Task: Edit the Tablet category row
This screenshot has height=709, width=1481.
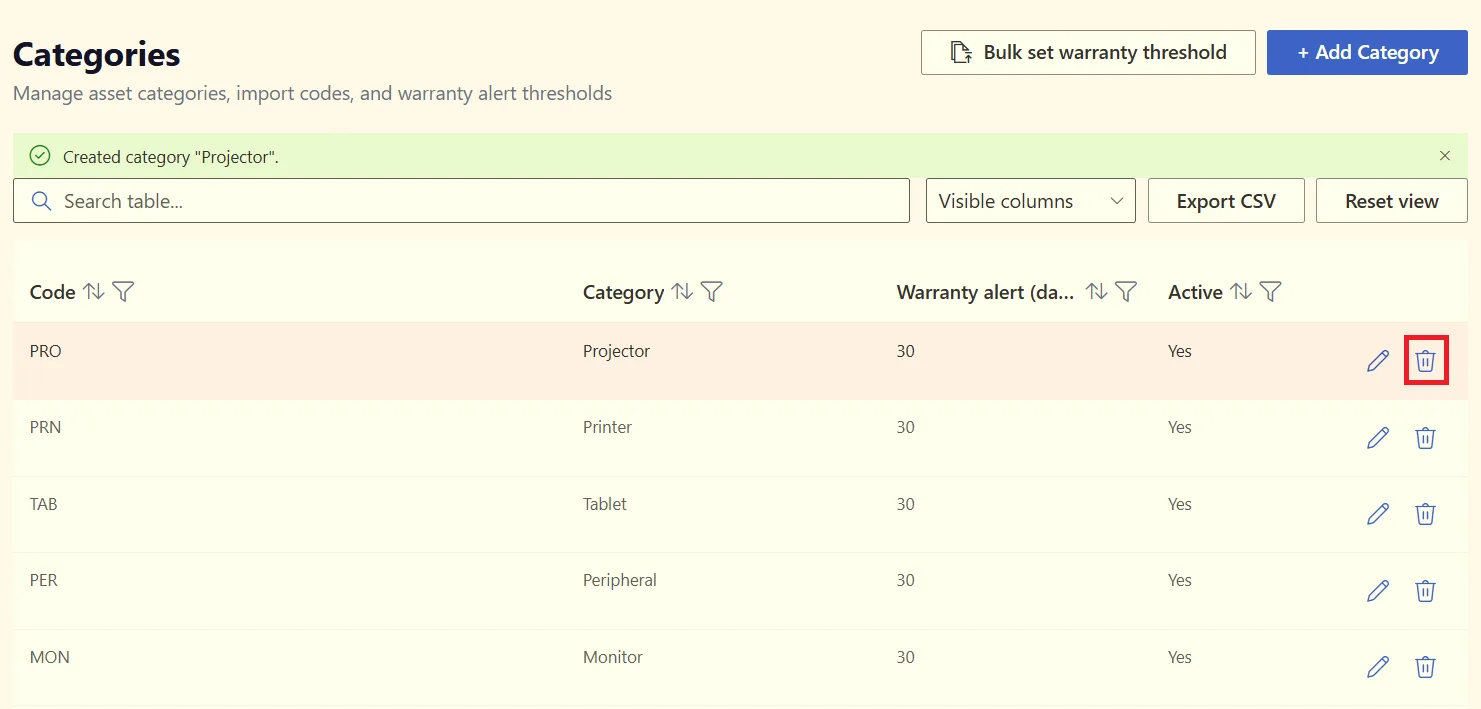Action: click(1378, 514)
